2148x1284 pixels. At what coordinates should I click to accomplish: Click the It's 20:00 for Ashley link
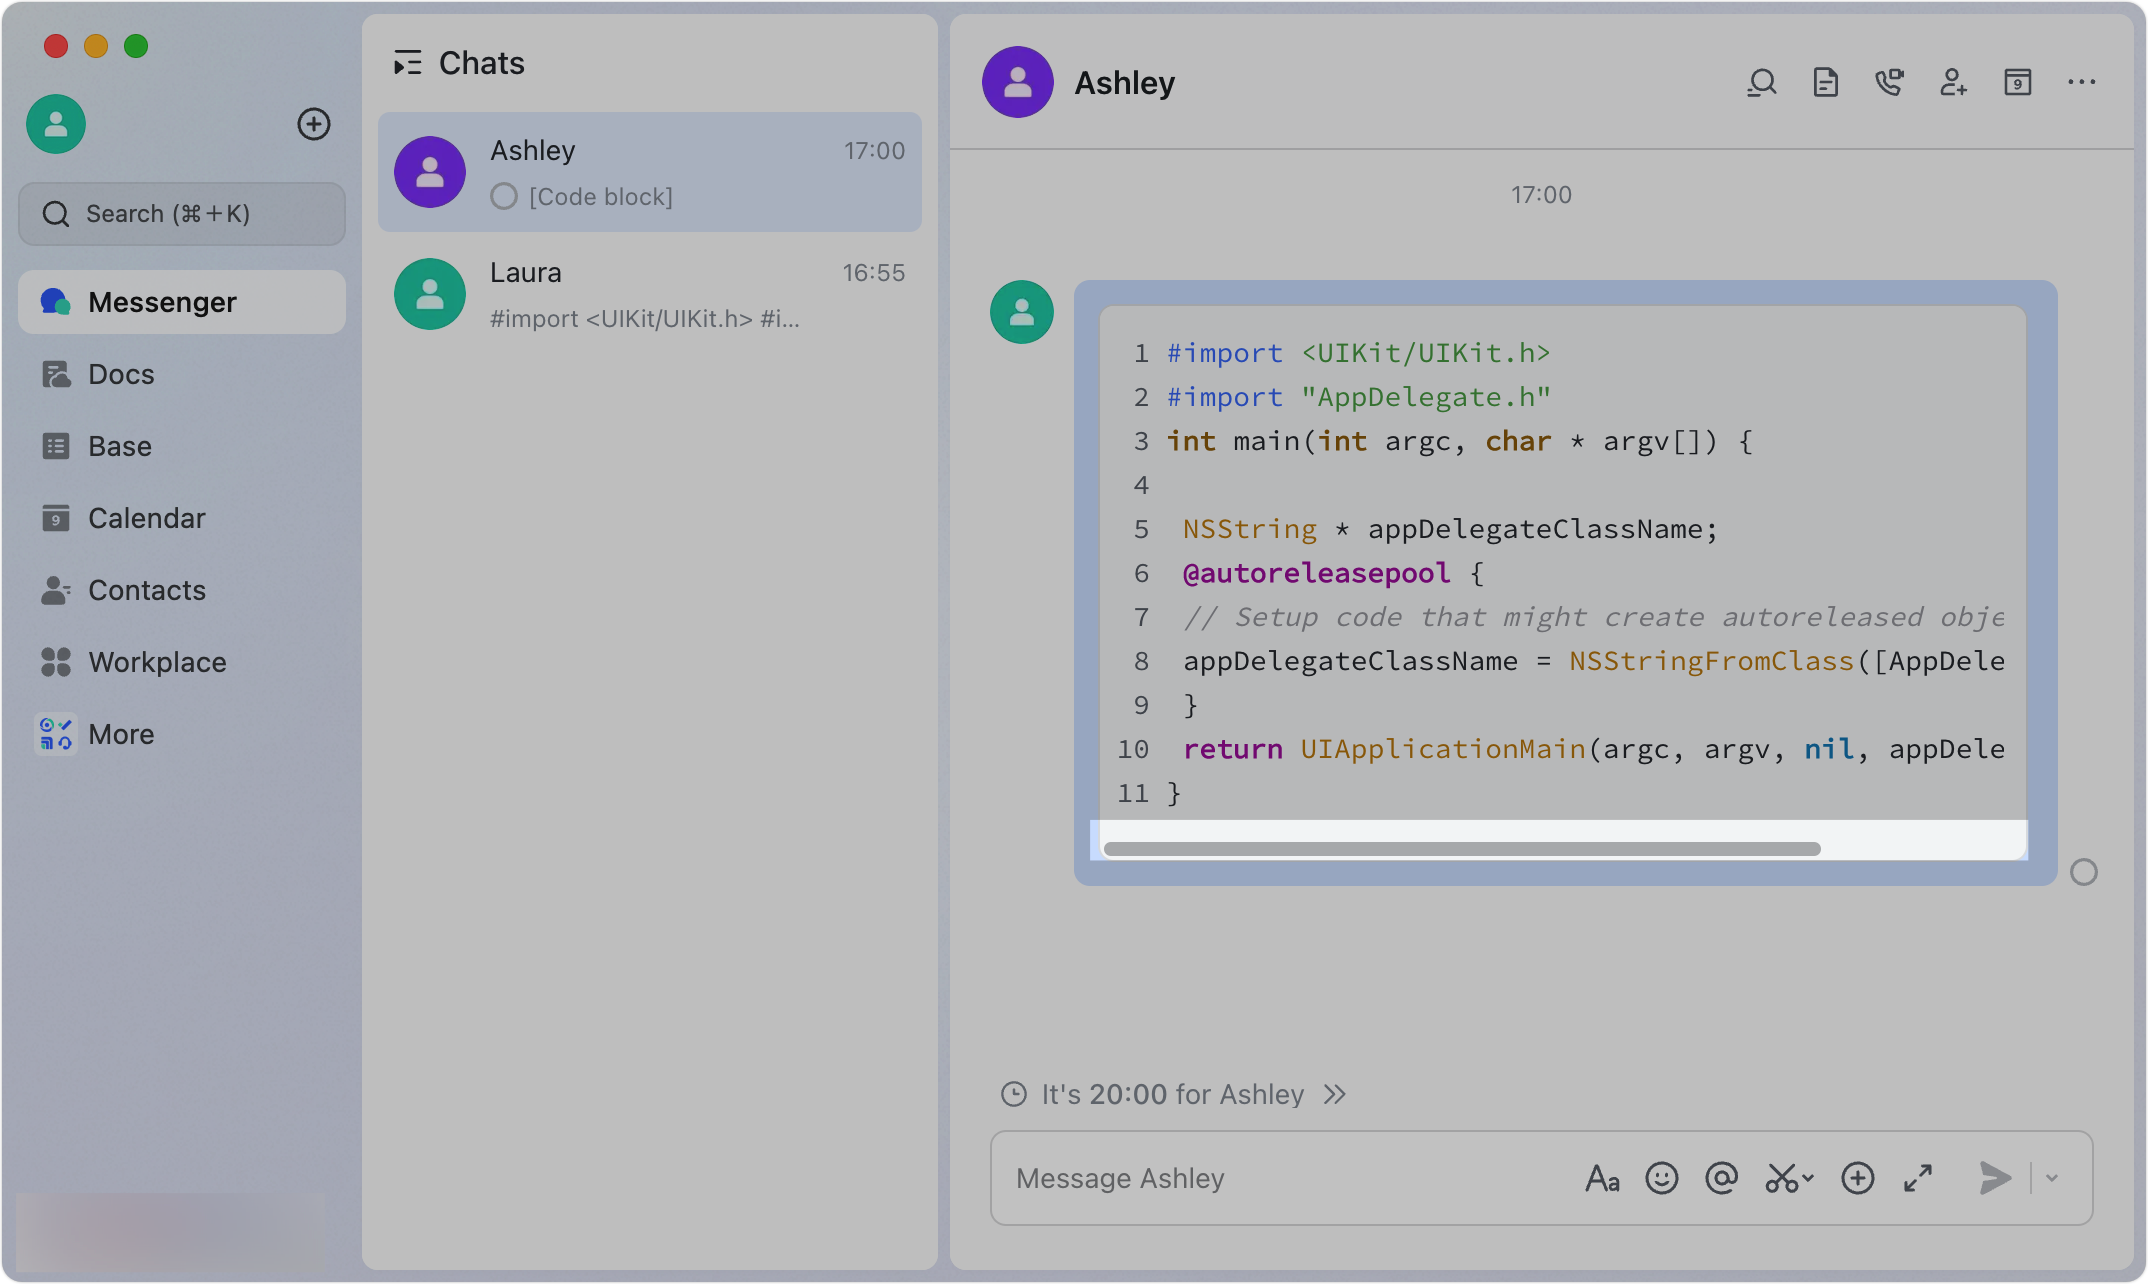pos(1170,1094)
